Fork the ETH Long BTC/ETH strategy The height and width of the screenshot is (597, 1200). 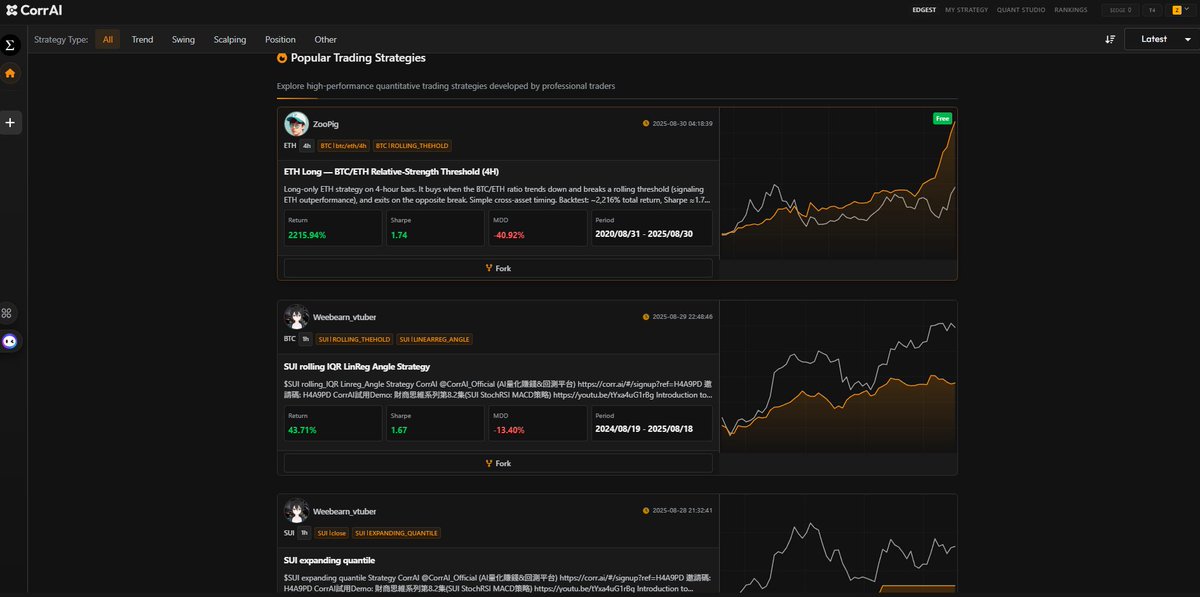pos(498,268)
